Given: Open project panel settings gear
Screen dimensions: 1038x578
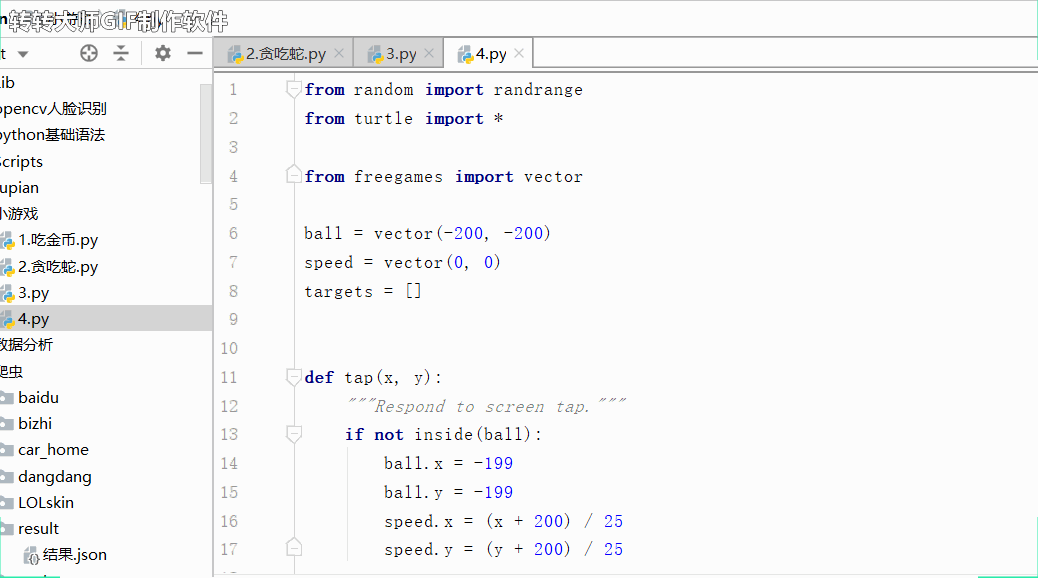Looking at the screenshot, I should click(163, 53).
